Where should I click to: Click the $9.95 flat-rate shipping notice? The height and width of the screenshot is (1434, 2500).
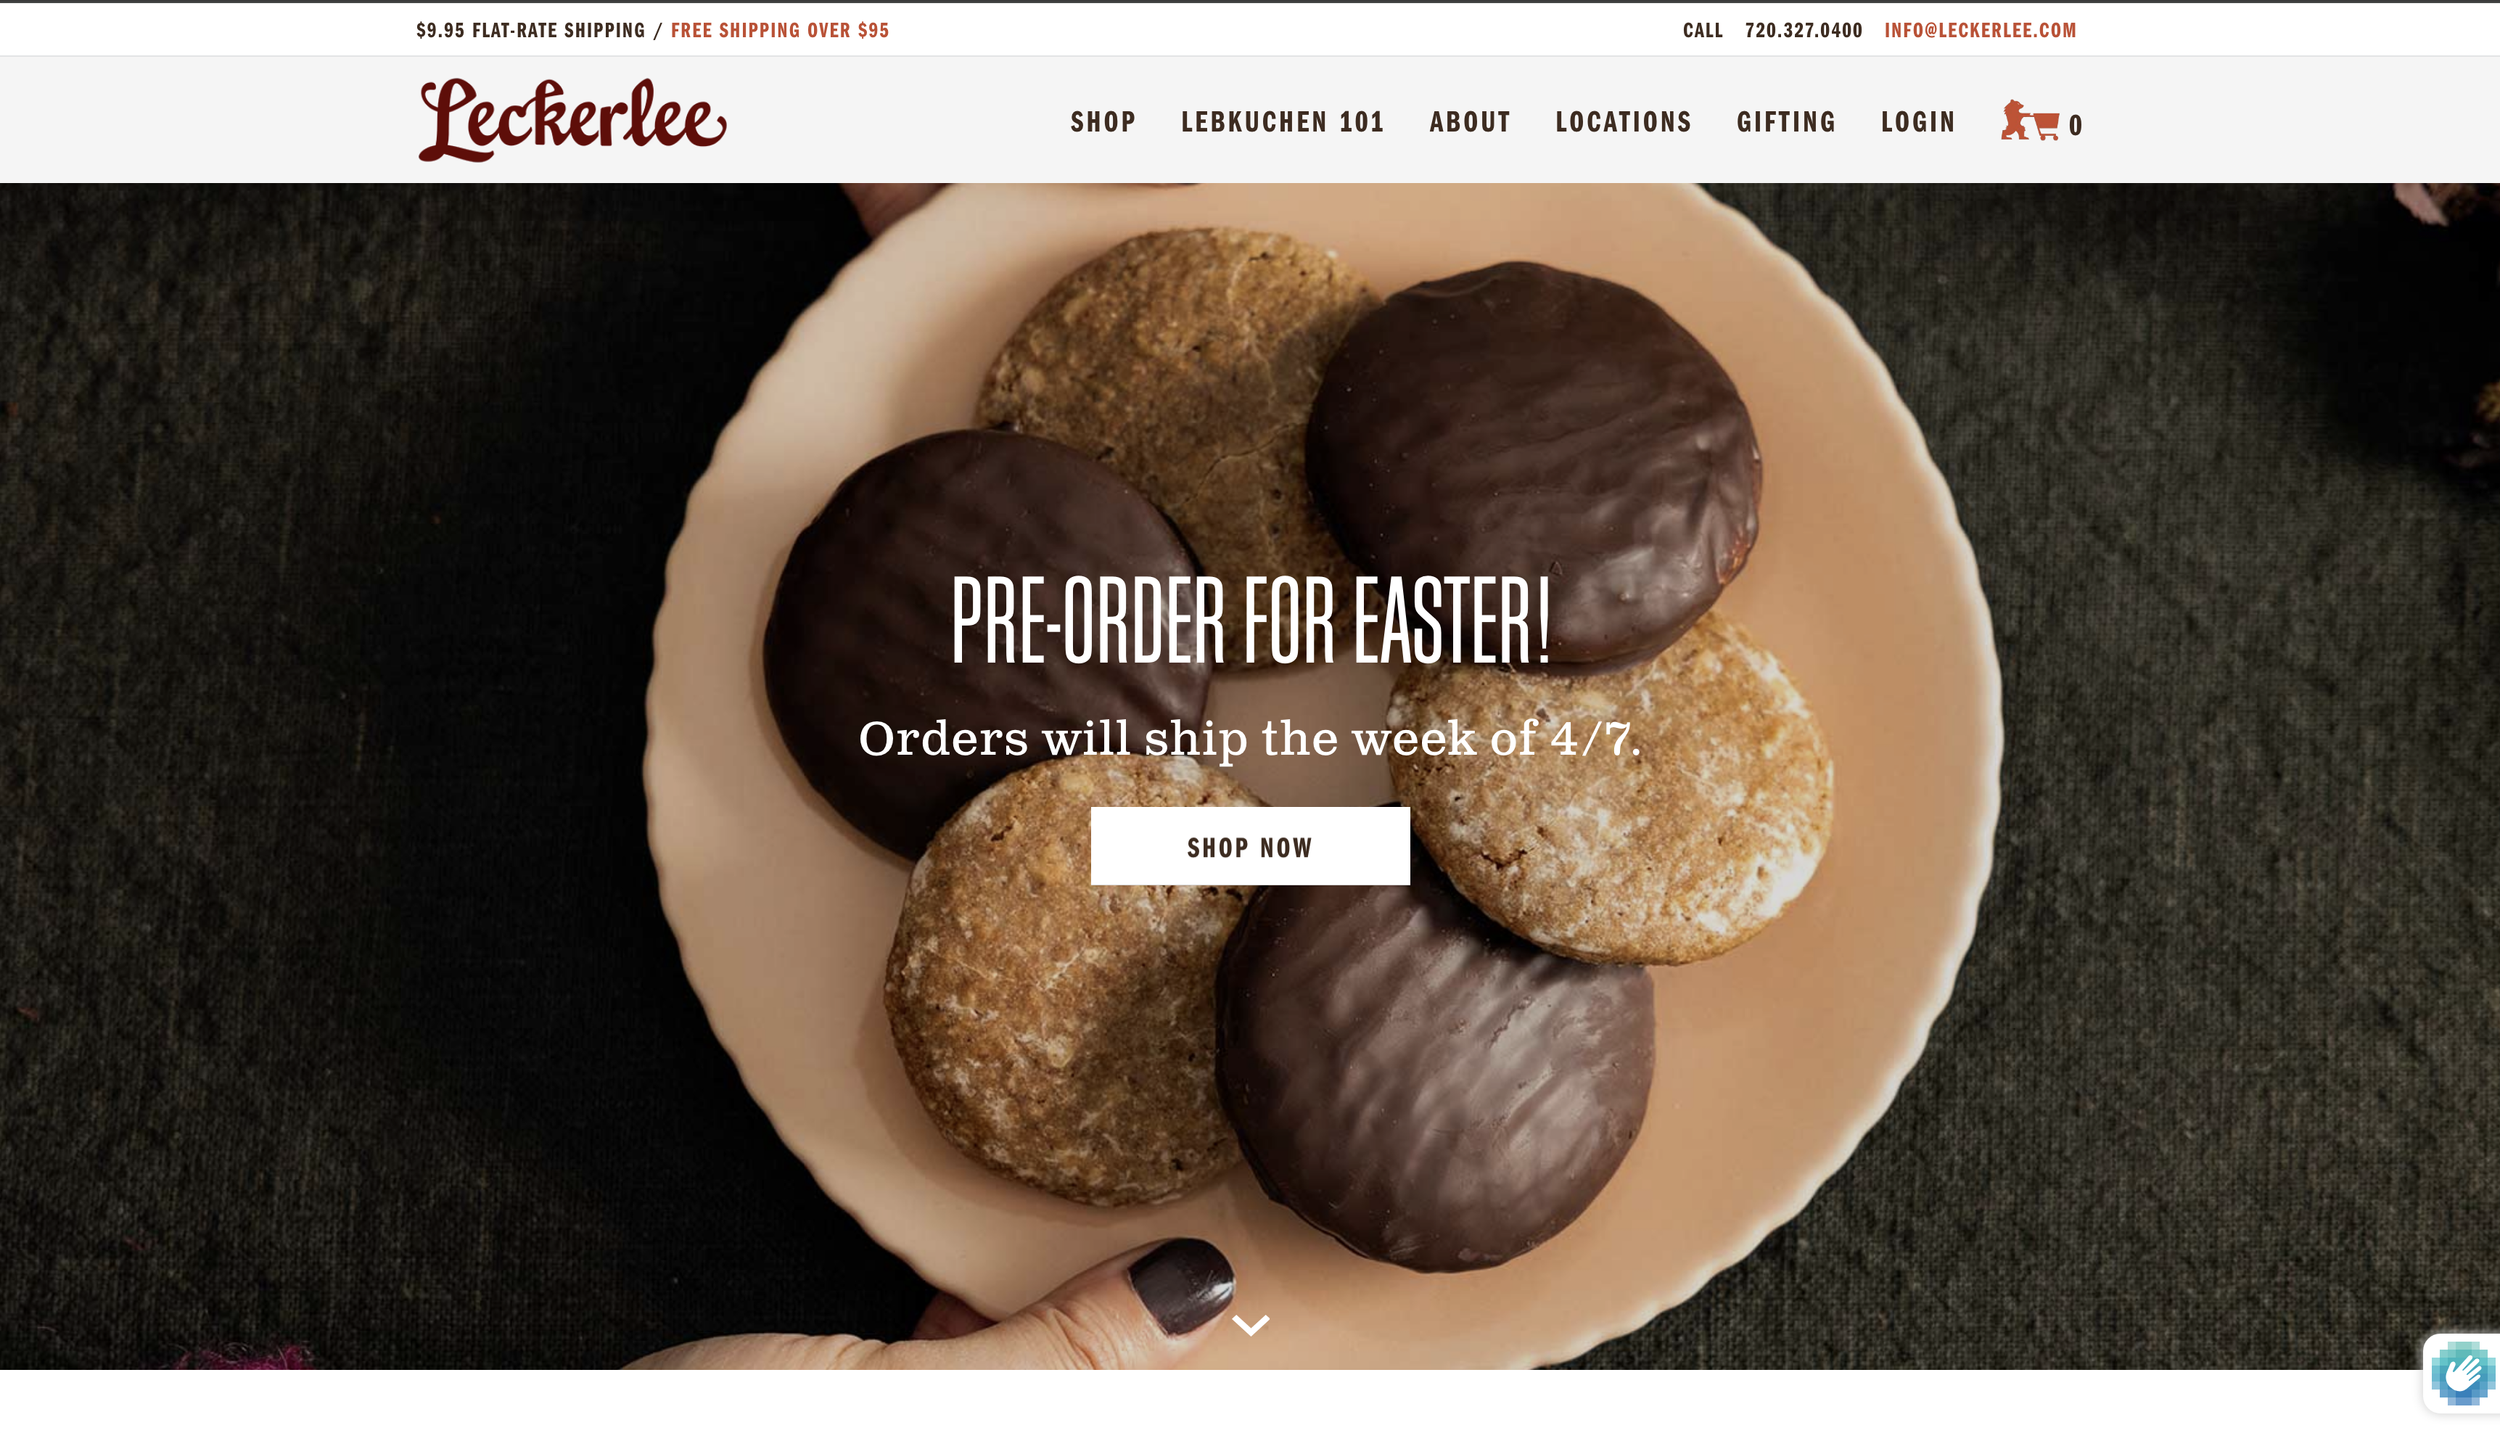click(531, 30)
